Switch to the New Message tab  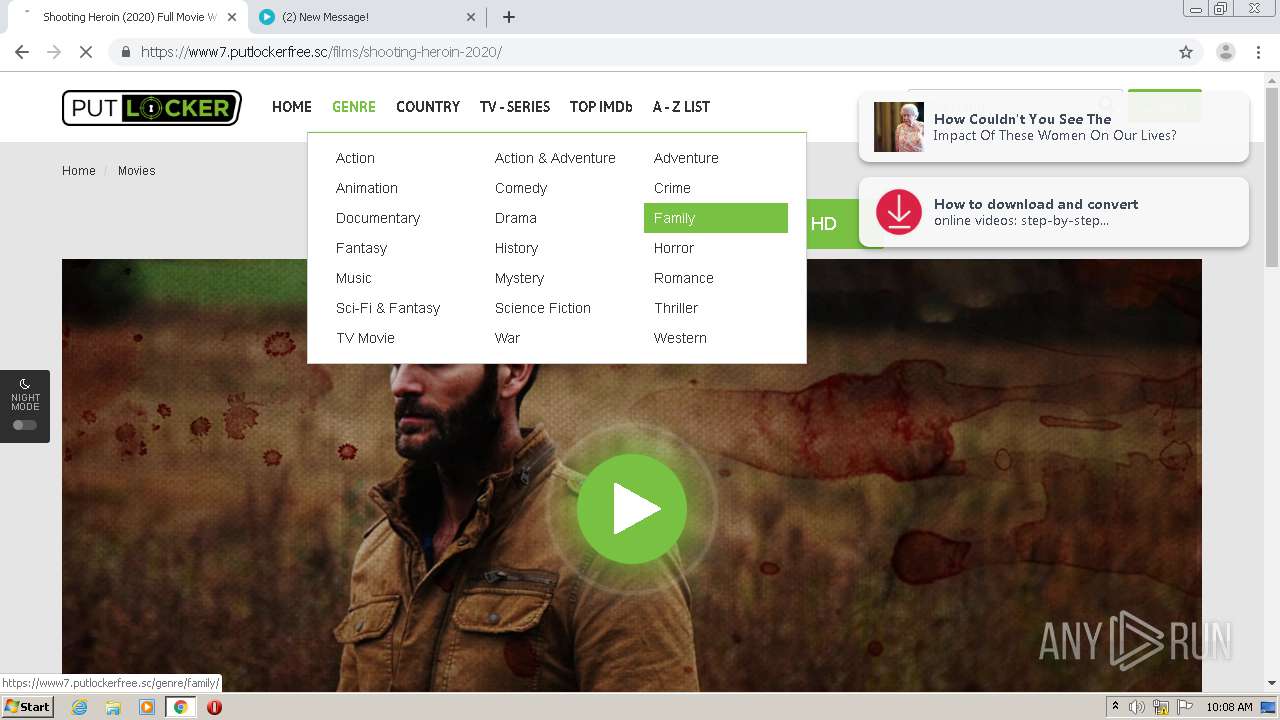coord(368,17)
